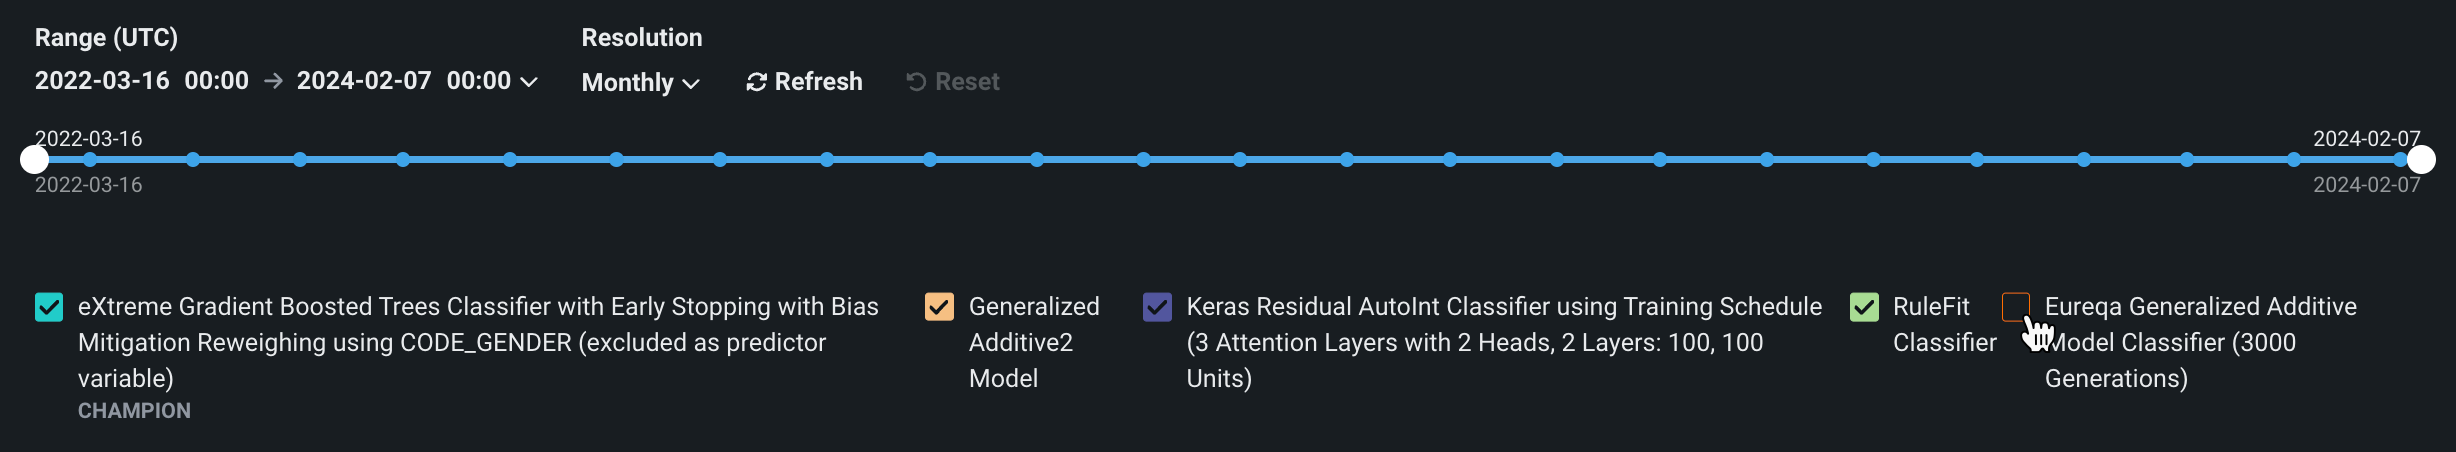Open the Monthly resolution dropdown
The height and width of the screenshot is (452, 2456).
coord(640,82)
